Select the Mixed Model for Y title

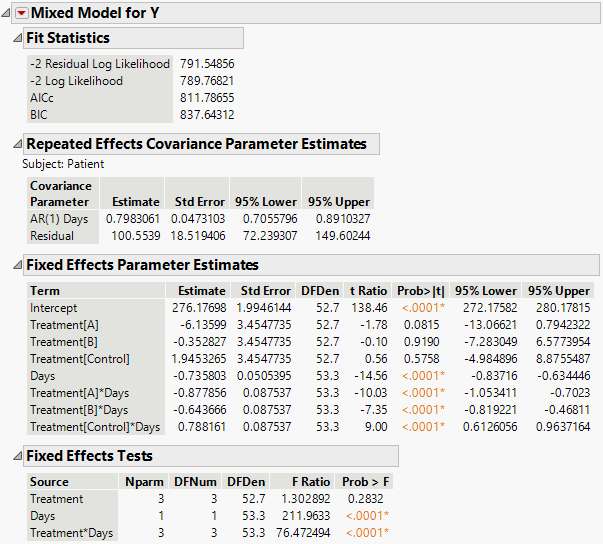click(x=95, y=13)
